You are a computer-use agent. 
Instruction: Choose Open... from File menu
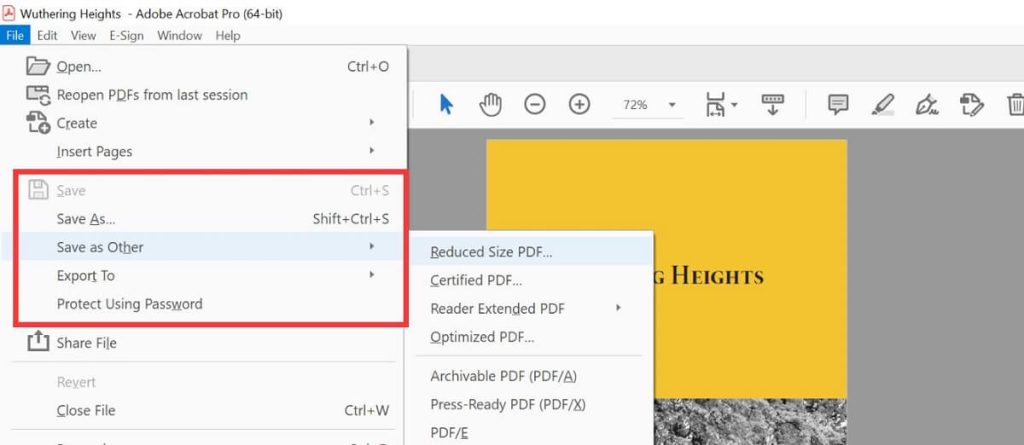tap(203, 67)
